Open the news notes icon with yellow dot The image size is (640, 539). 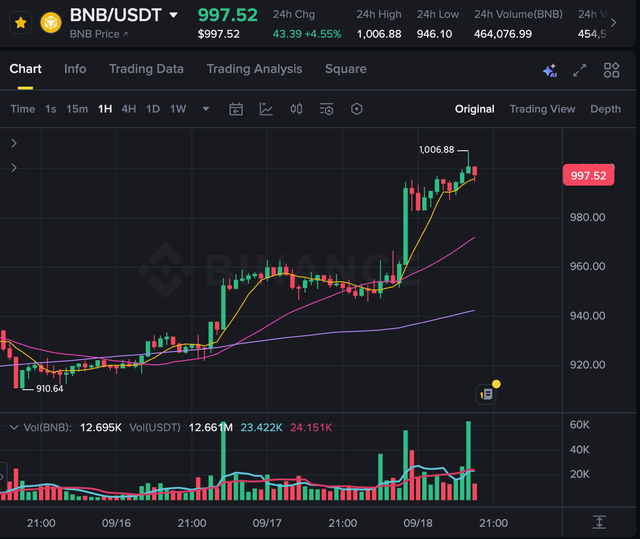(487, 394)
